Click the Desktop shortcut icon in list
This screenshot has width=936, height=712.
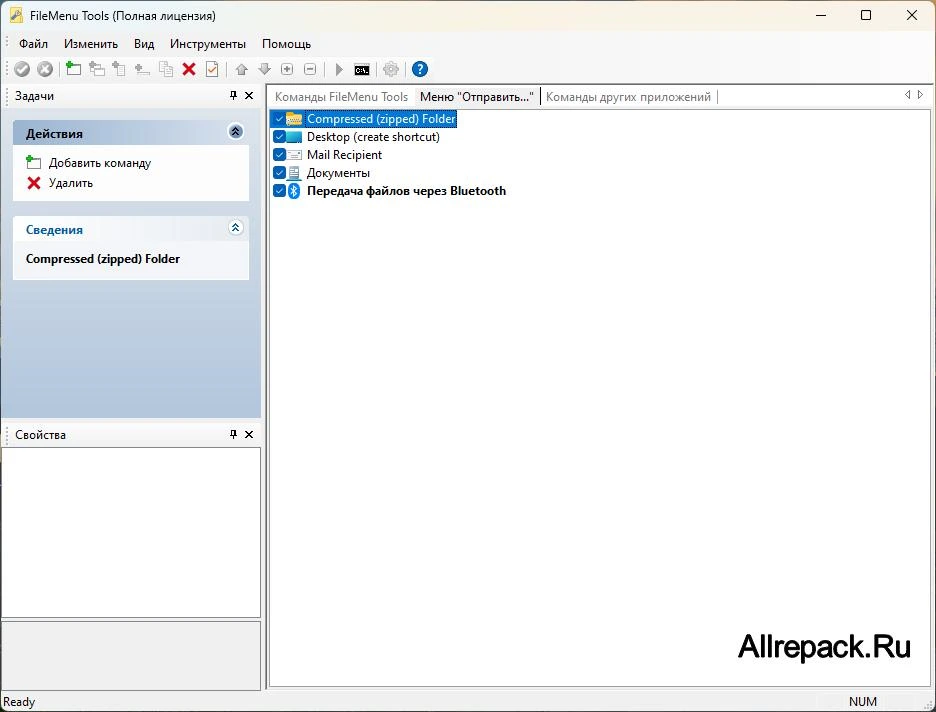click(x=294, y=137)
